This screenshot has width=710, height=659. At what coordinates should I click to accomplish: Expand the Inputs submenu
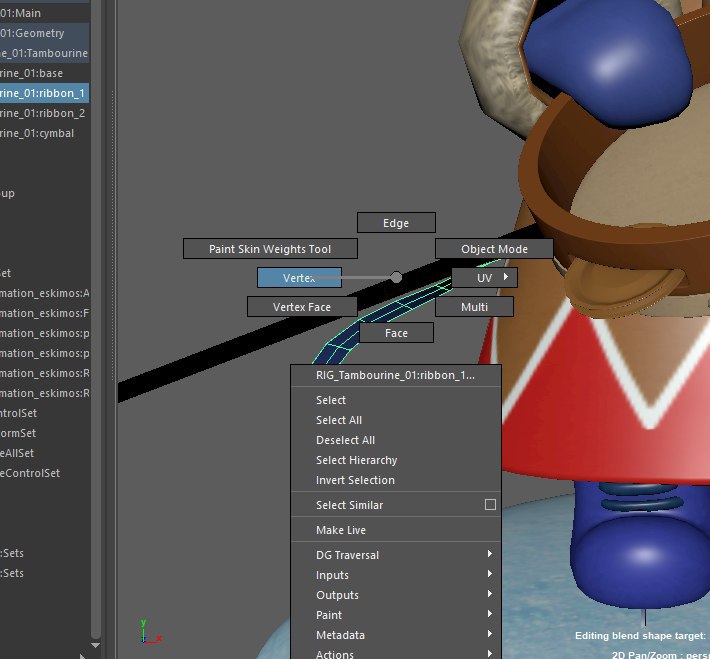pyautogui.click(x=396, y=575)
